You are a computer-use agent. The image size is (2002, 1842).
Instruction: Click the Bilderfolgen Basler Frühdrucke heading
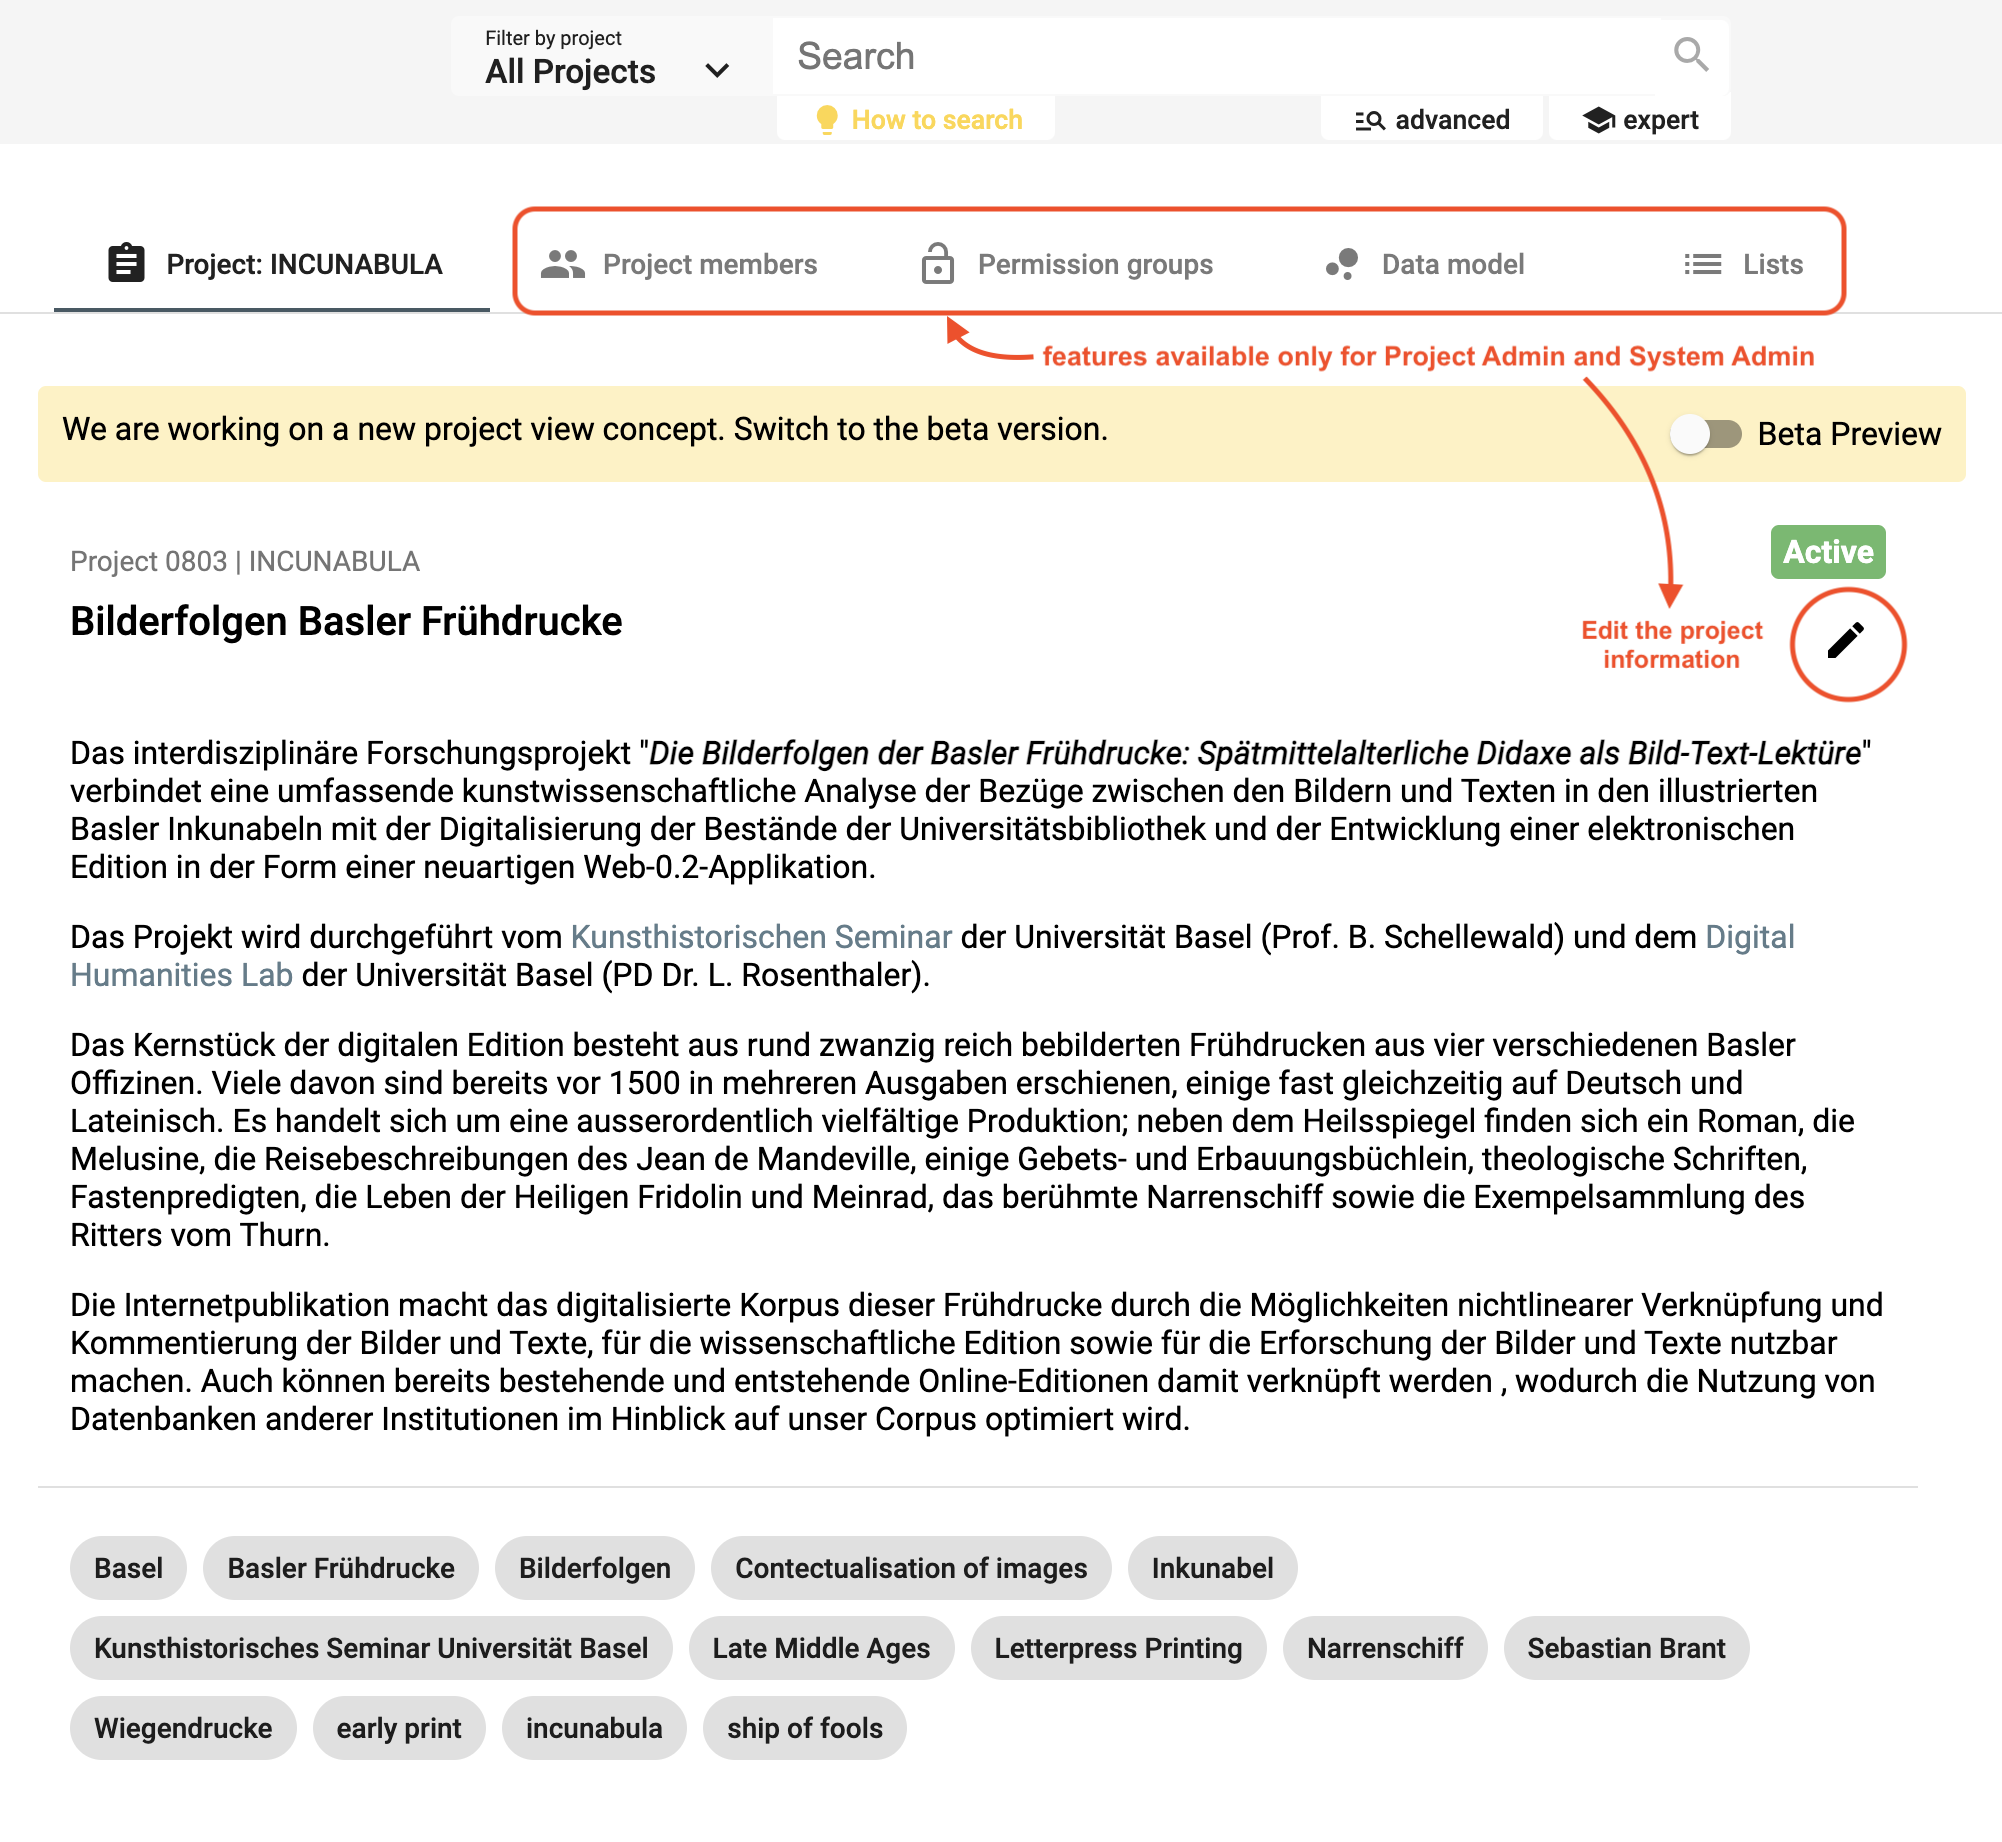[x=346, y=621]
